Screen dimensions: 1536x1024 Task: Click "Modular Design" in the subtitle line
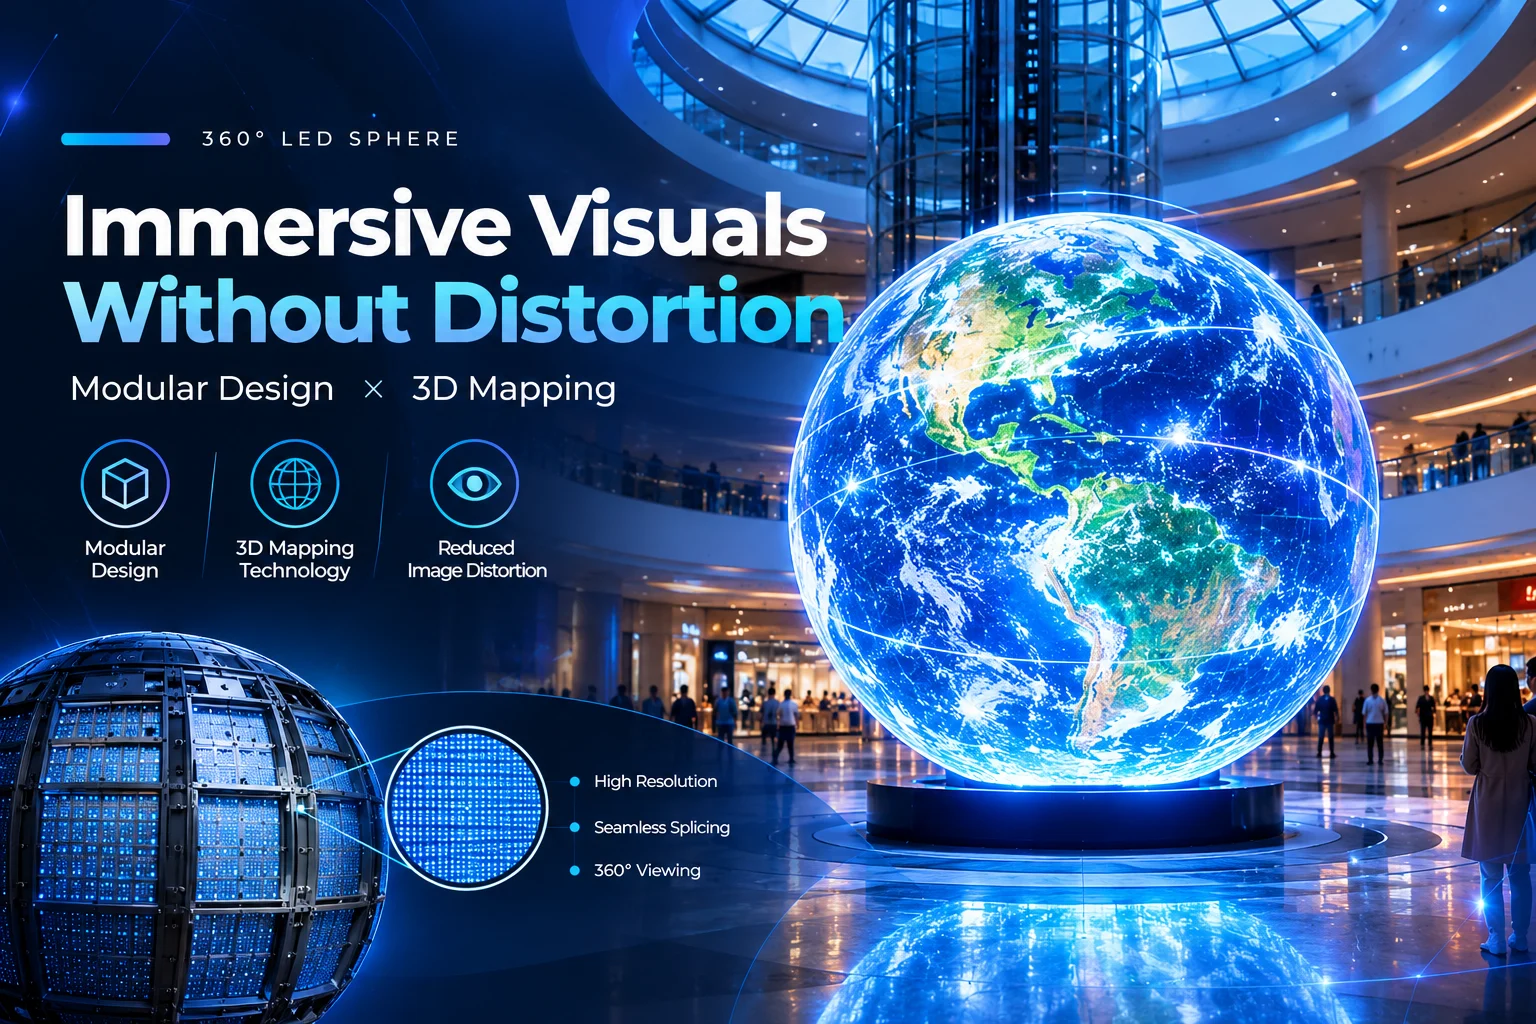pyautogui.click(x=202, y=388)
